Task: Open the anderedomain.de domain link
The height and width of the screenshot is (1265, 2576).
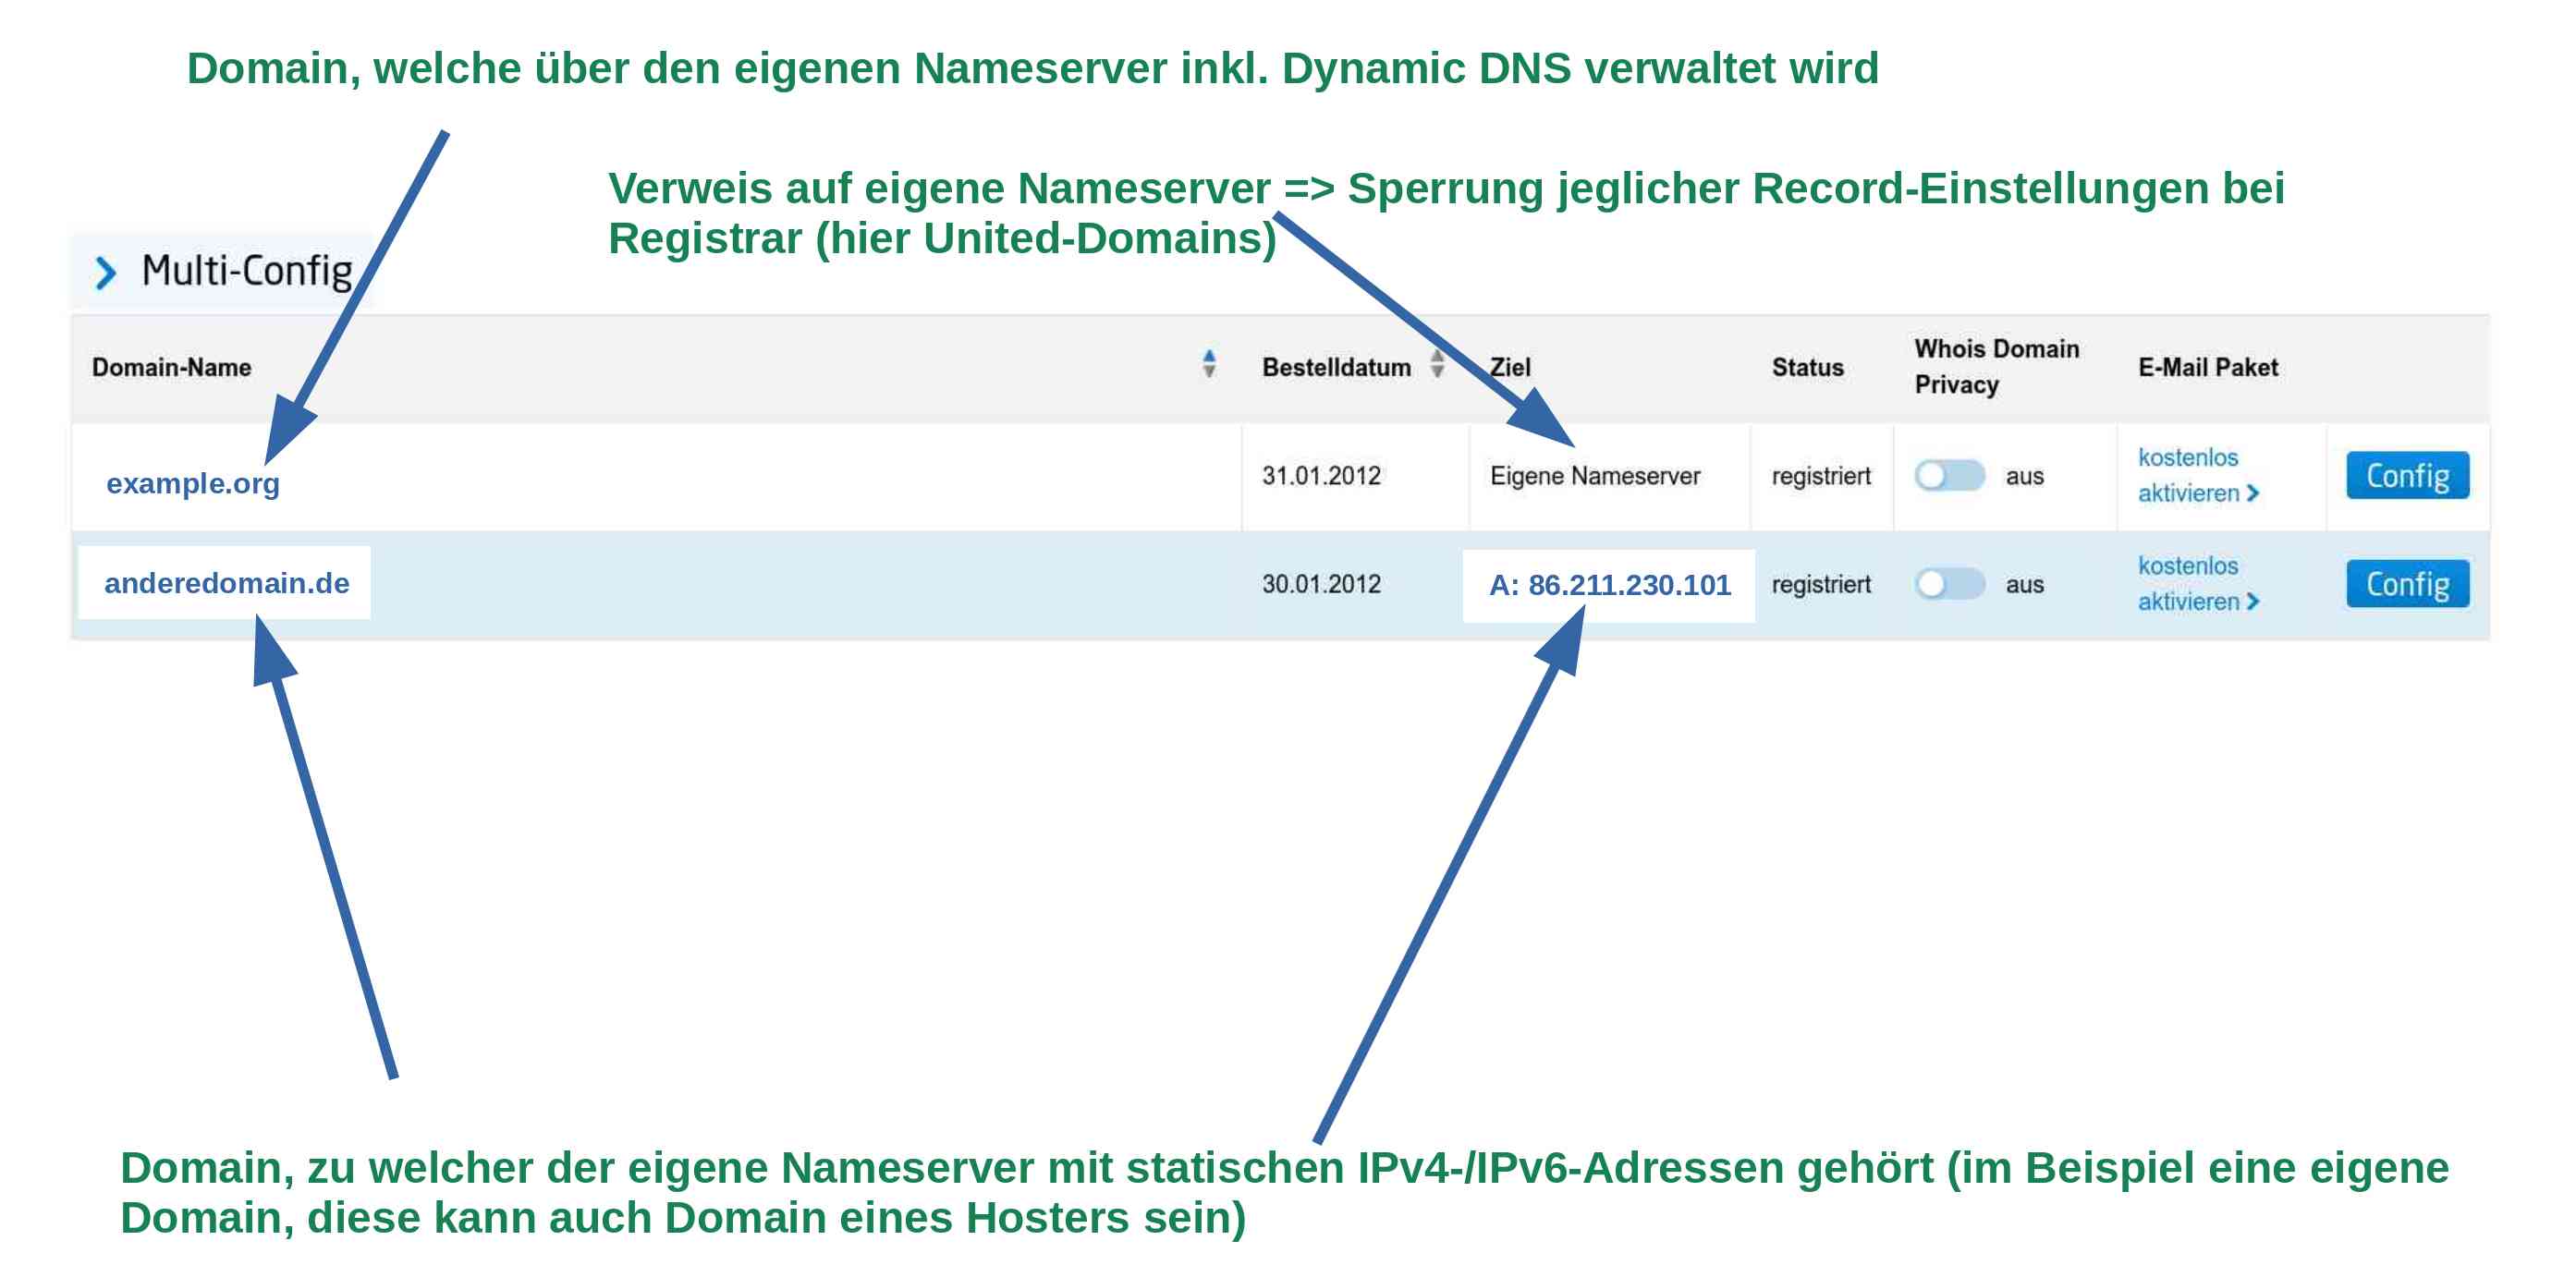Action: point(227,583)
